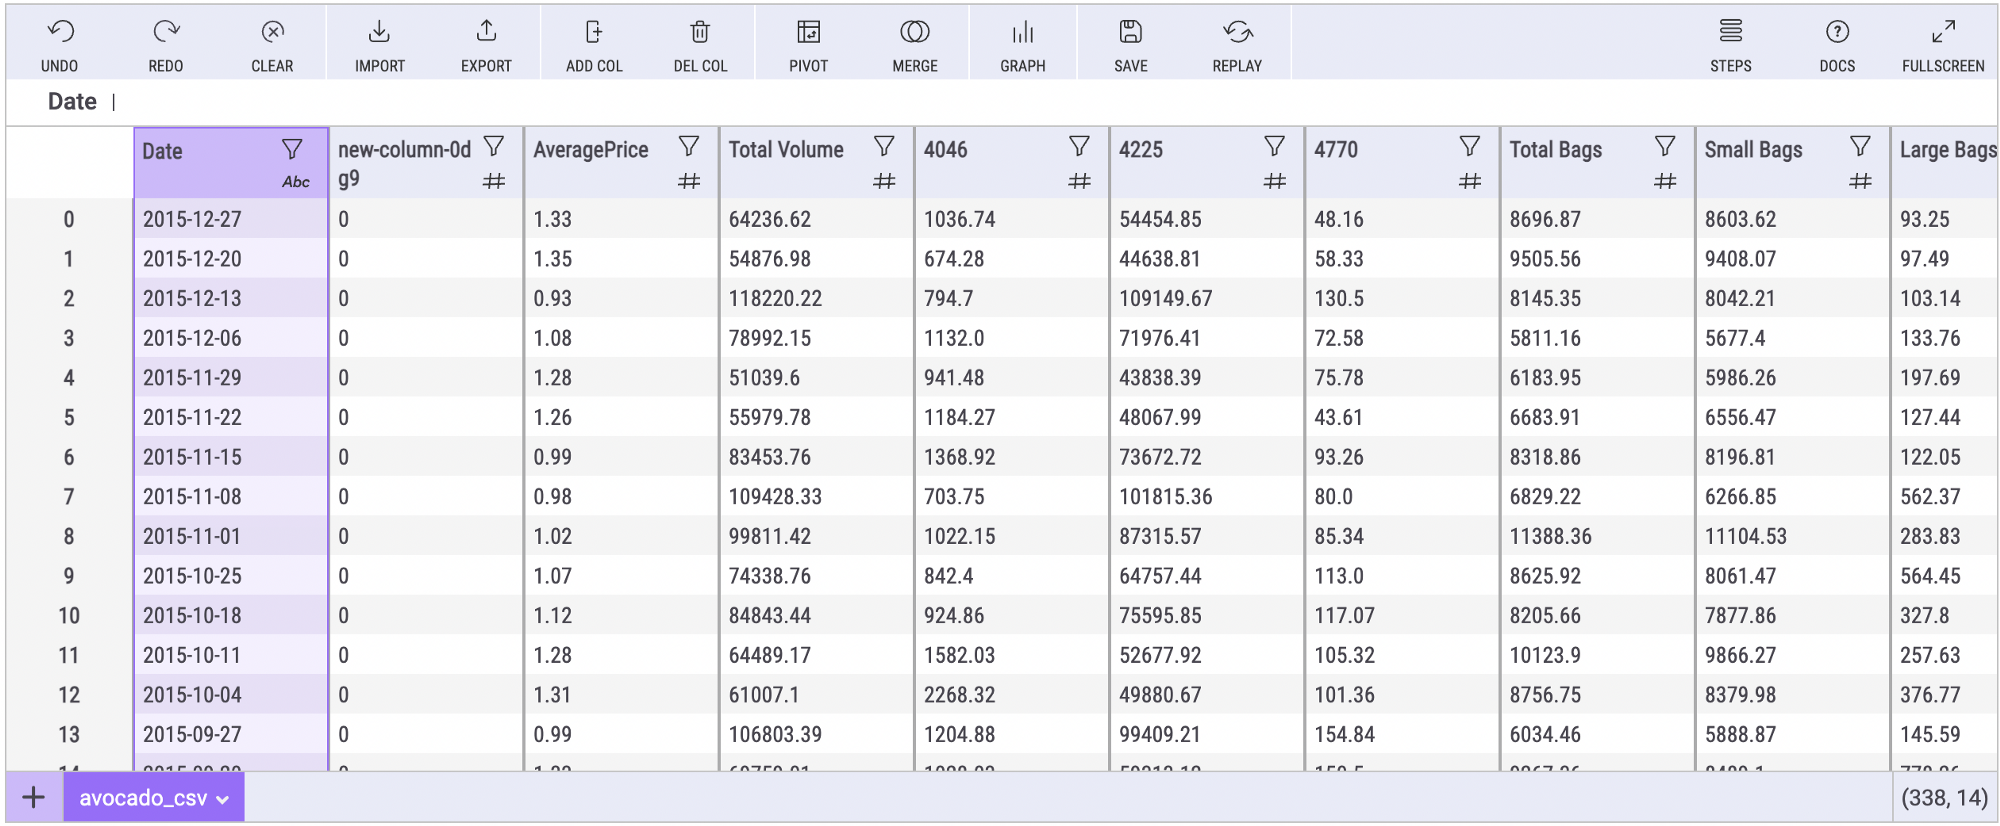2000x826 pixels.
Task: Open the Import tool
Action: point(379,33)
